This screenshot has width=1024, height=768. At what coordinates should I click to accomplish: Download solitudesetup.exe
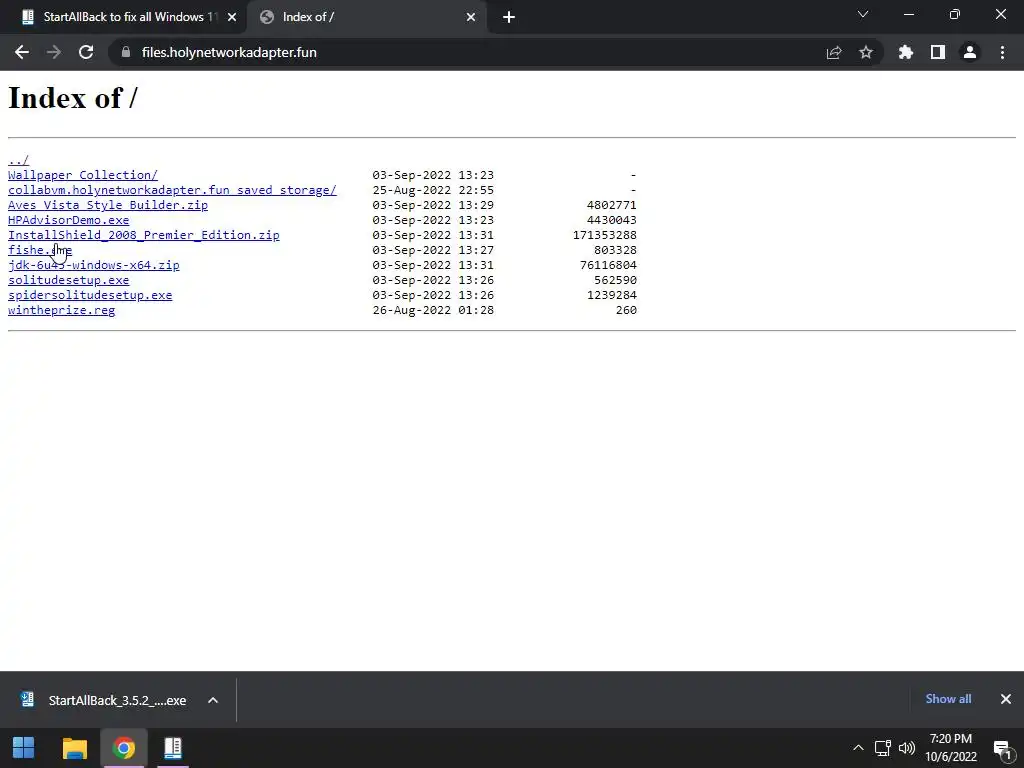69,280
